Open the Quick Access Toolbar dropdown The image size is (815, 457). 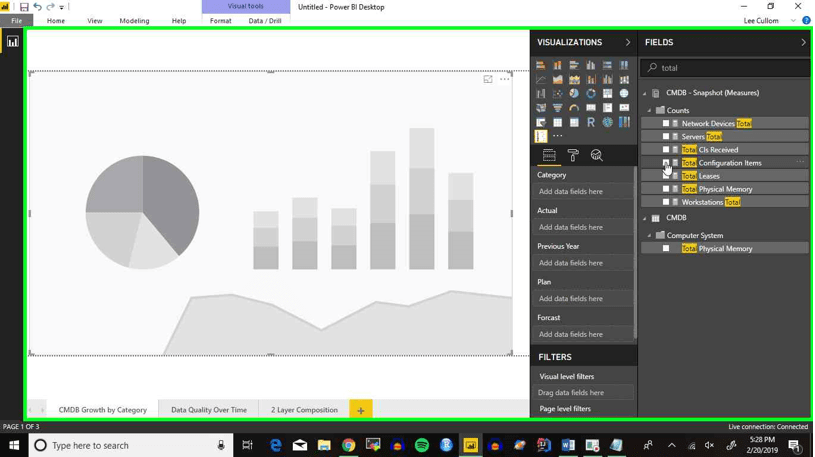61,7
